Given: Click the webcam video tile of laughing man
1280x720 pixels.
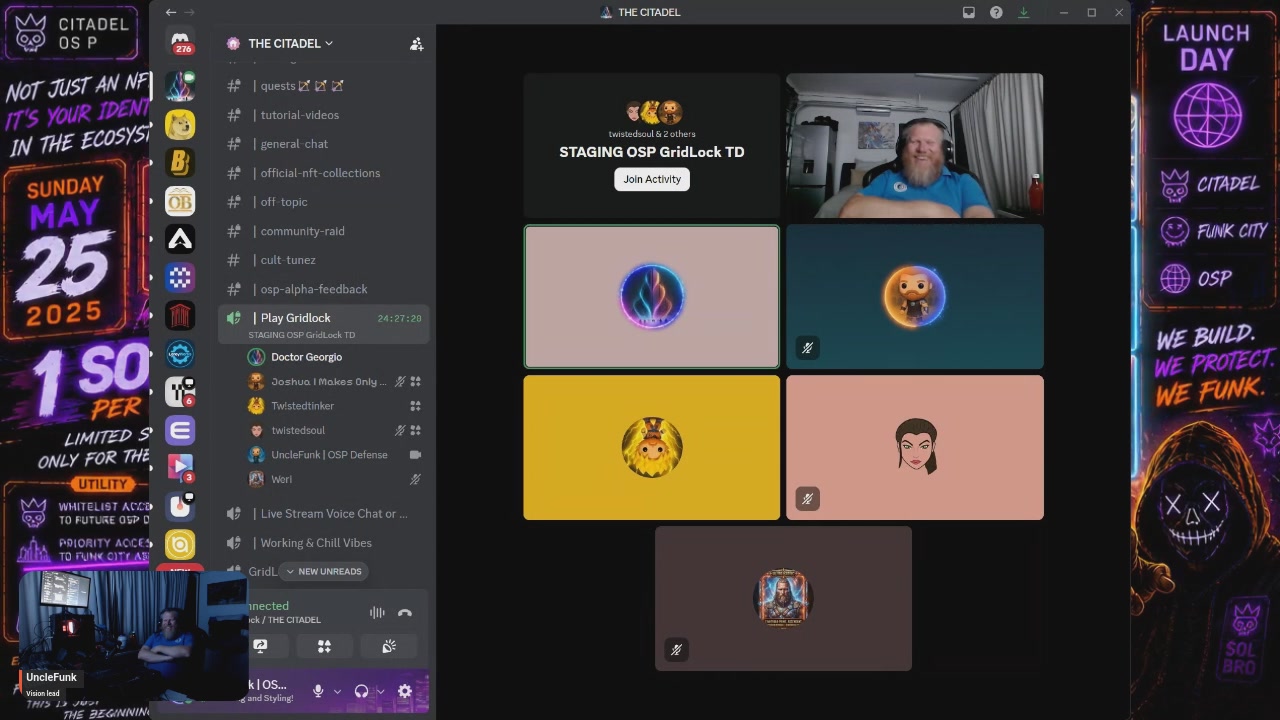Looking at the screenshot, I should tap(914, 146).
